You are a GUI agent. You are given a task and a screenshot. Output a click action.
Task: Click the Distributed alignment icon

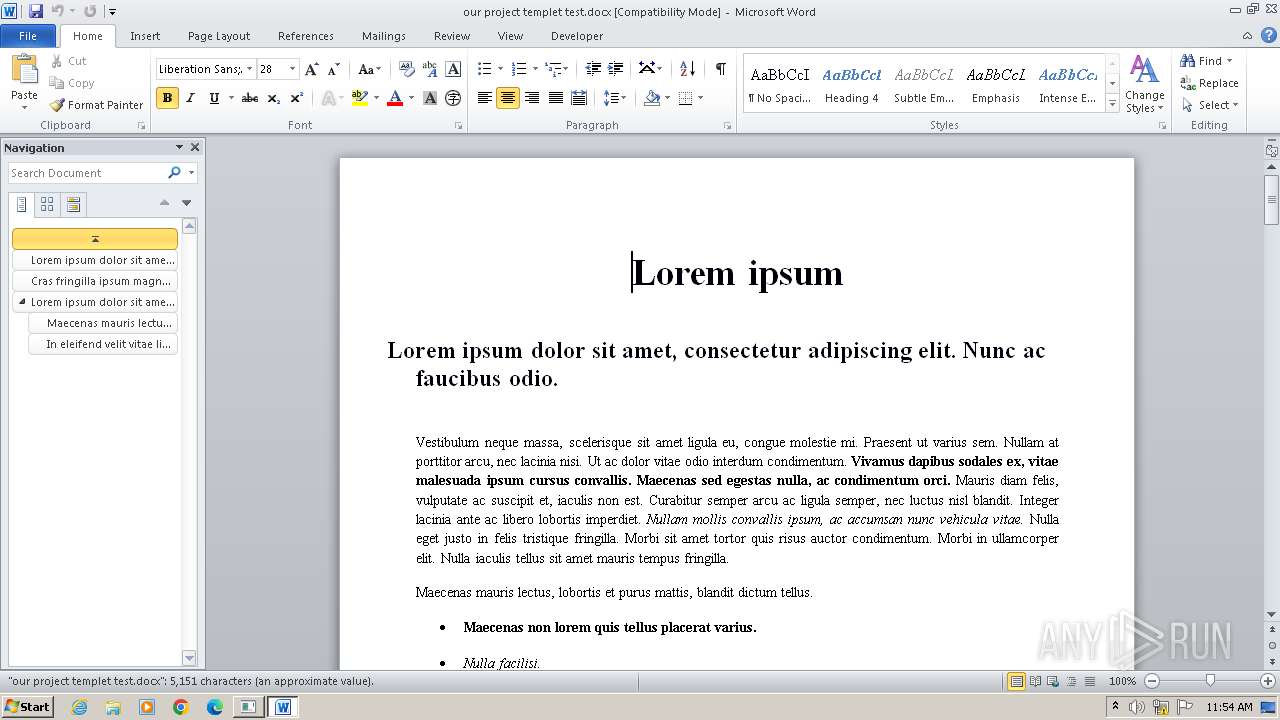point(578,98)
